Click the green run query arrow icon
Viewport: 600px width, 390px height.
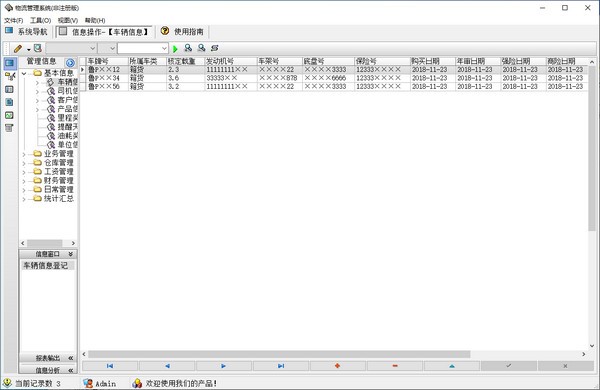(x=175, y=49)
